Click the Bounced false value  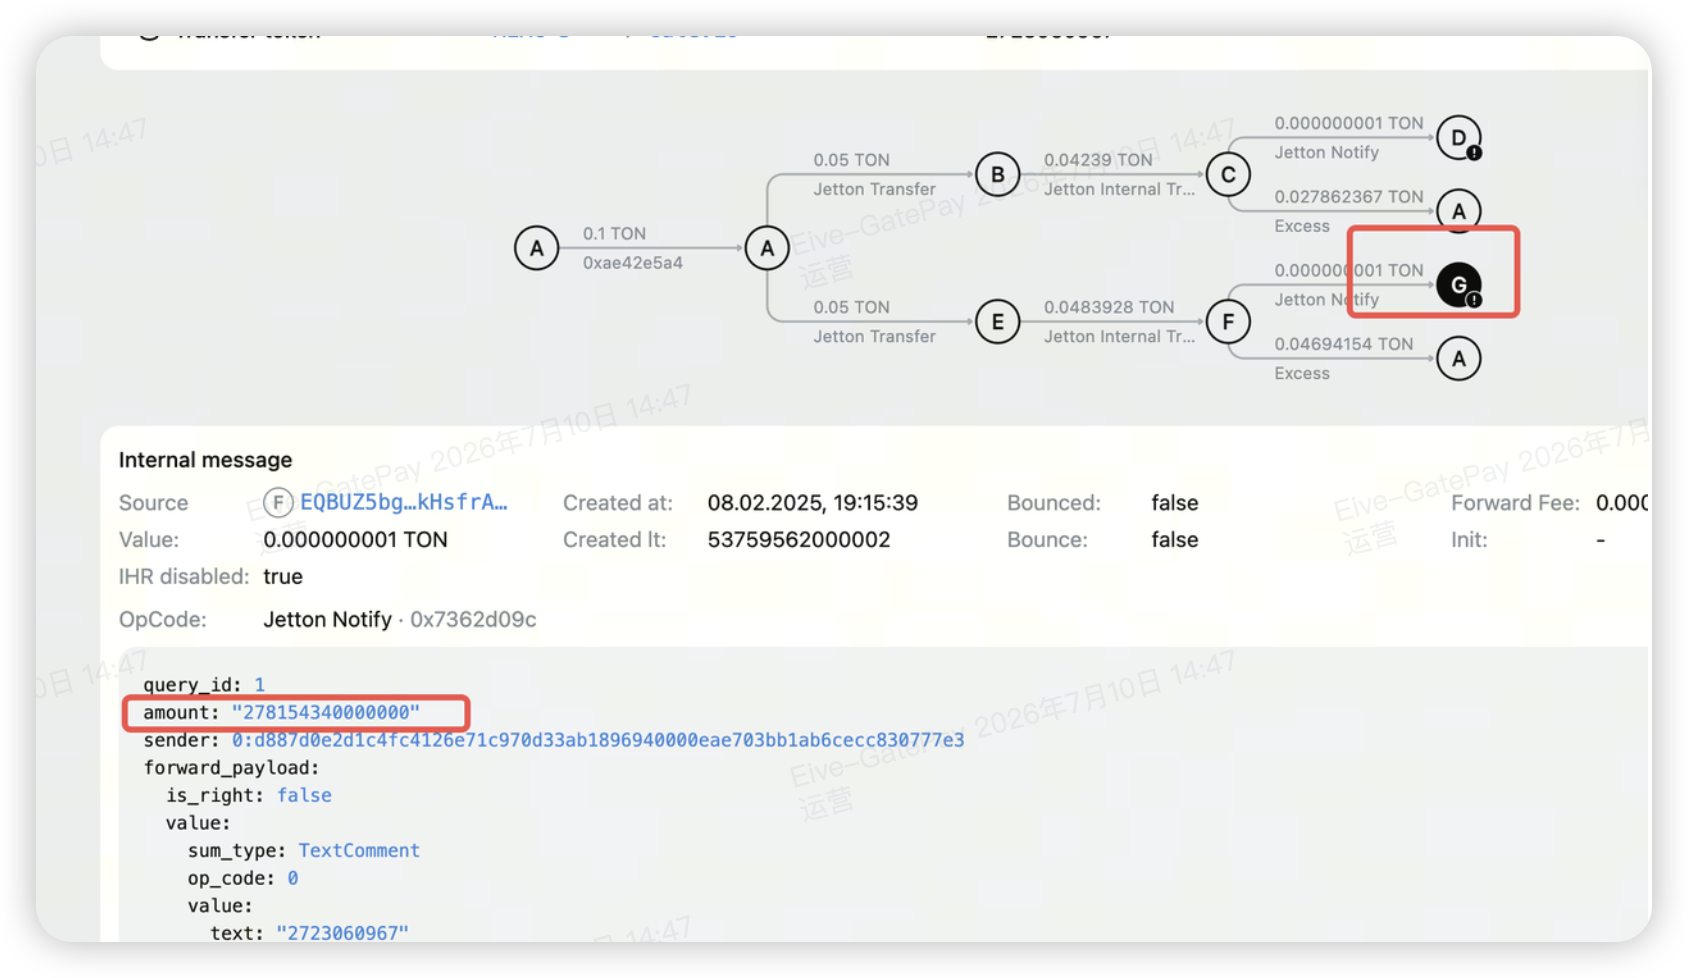click(x=1174, y=503)
